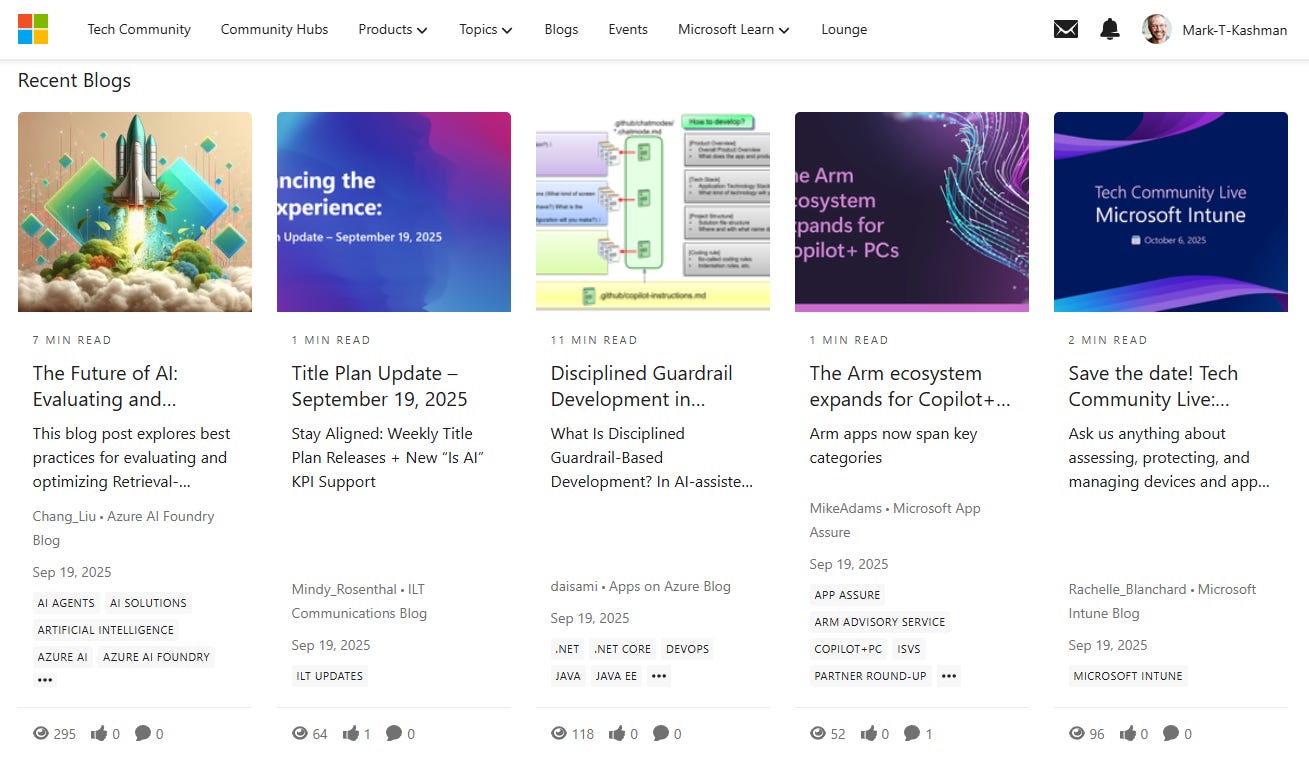The image size is (1309, 764).
Task: Like the Disciplined Guardrail Development post
Action: point(617,733)
